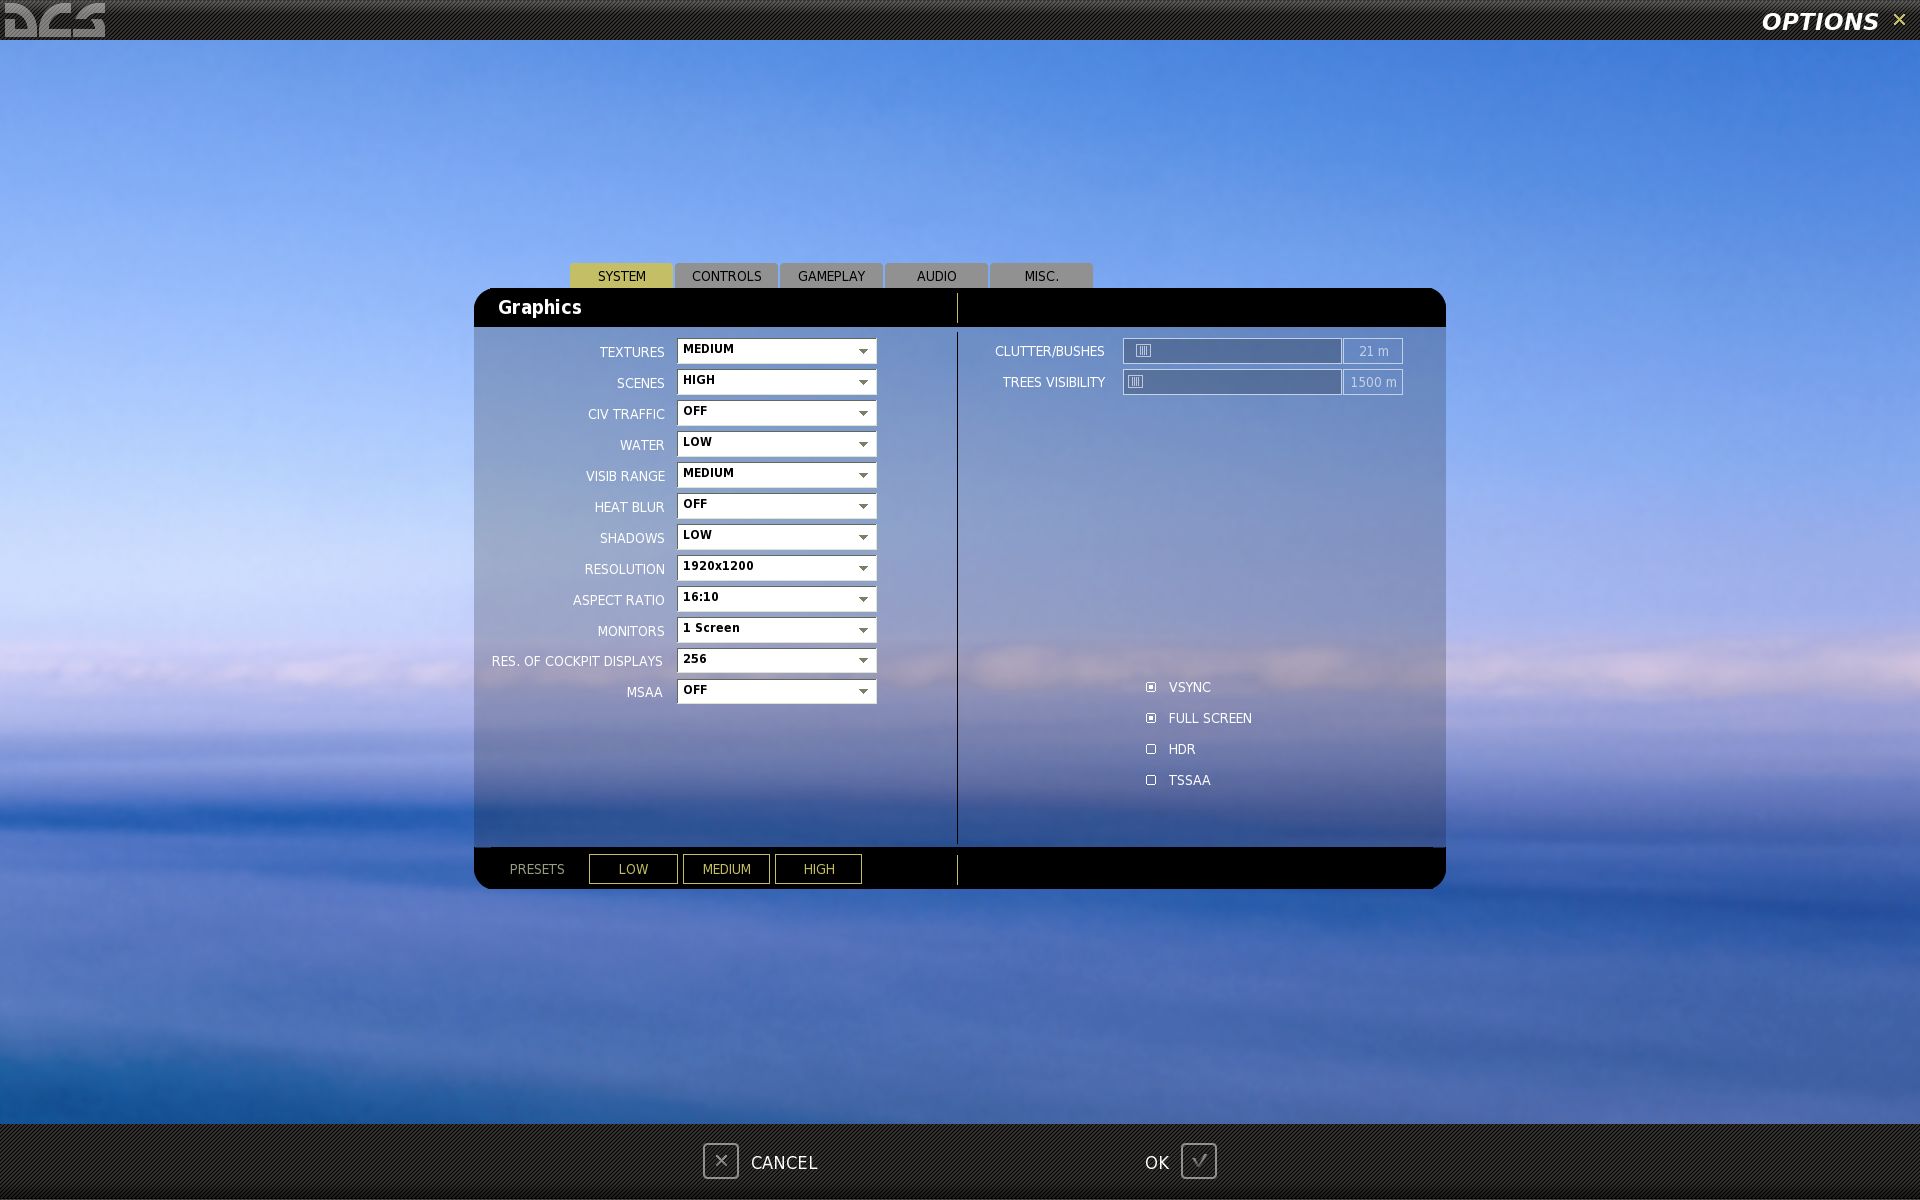Click the Textures dropdown arrow icon
The height and width of the screenshot is (1200, 1920).
(x=863, y=351)
